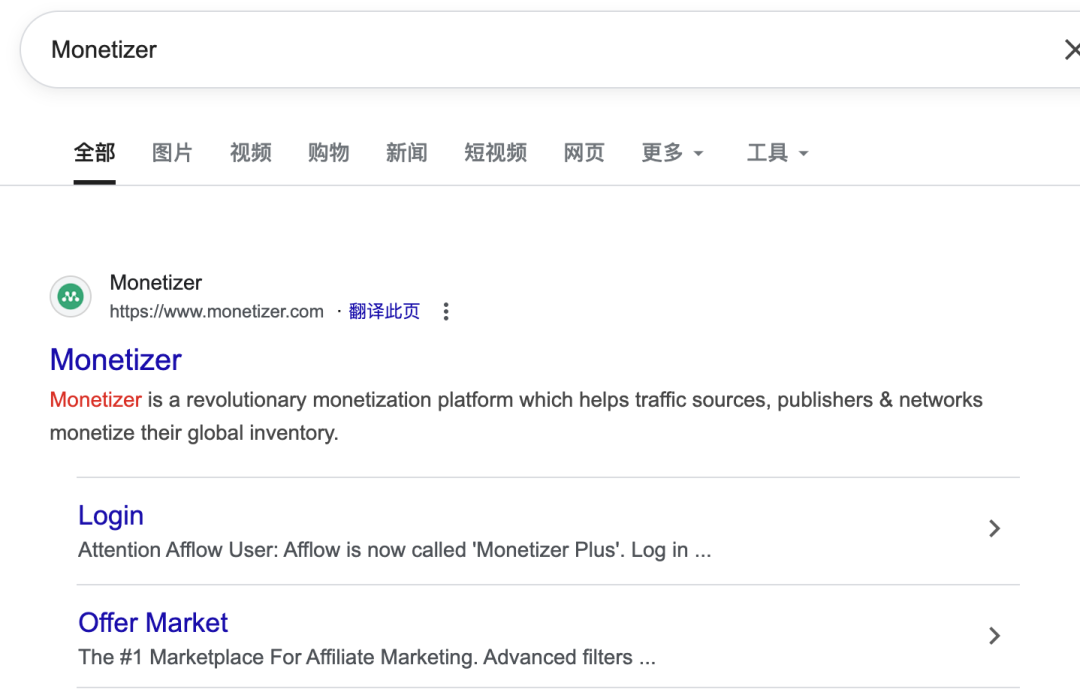Click the https://www.monetizer.com URL text

click(x=216, y=312)
